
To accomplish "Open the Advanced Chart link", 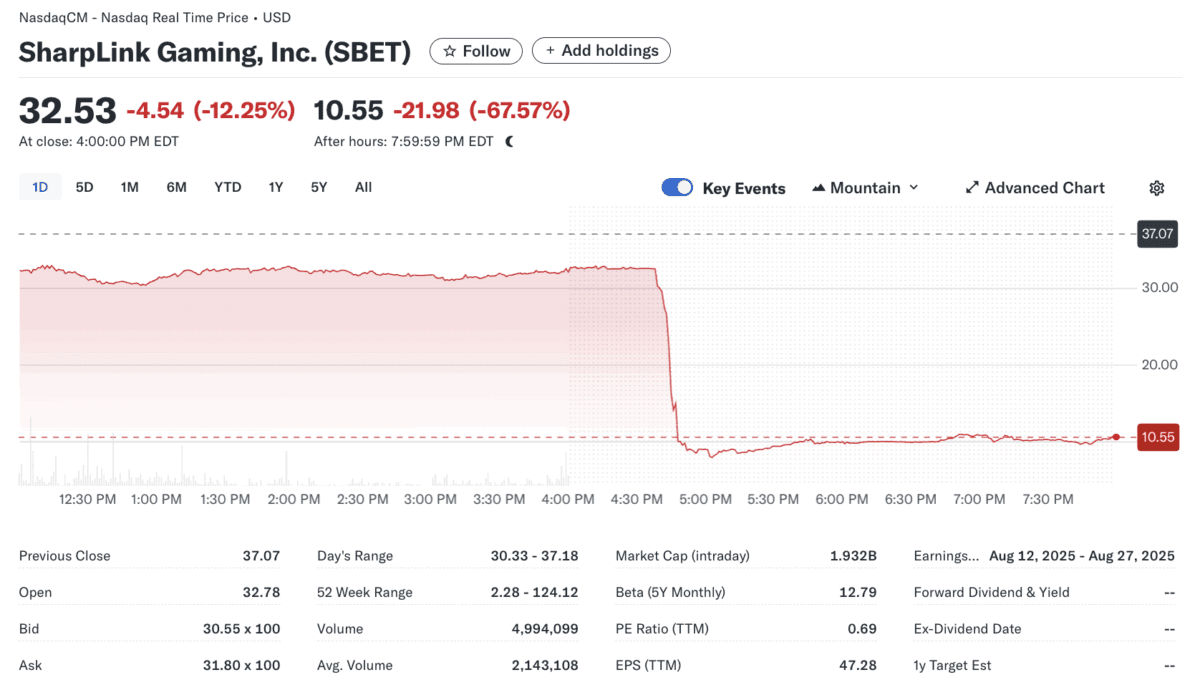I will coord(1035,188).
